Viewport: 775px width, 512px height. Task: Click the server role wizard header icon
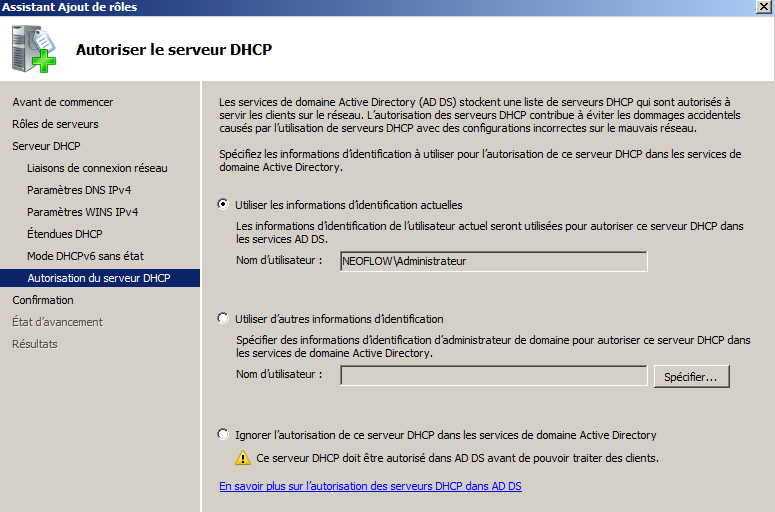point(34,49)
